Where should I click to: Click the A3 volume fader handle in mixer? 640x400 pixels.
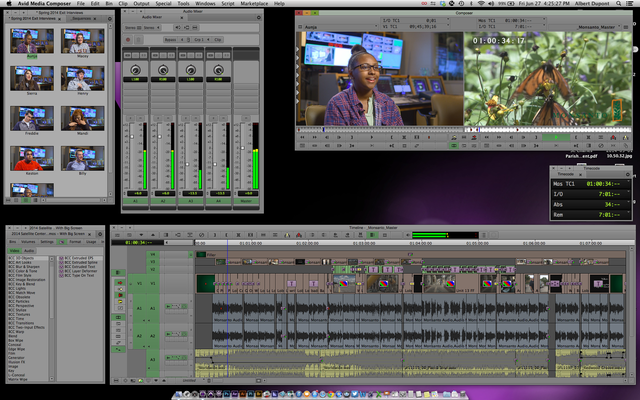tap(187, 164)
